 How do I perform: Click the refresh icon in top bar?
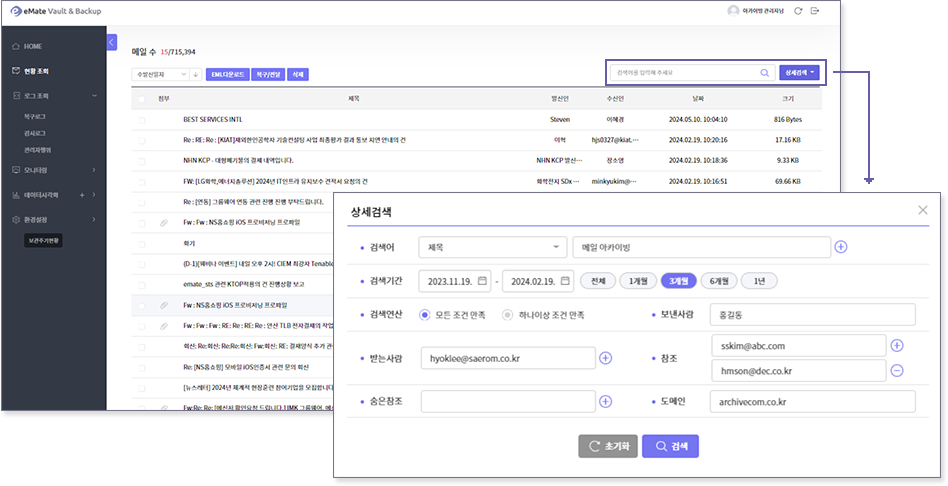click(x=798, y=11)
